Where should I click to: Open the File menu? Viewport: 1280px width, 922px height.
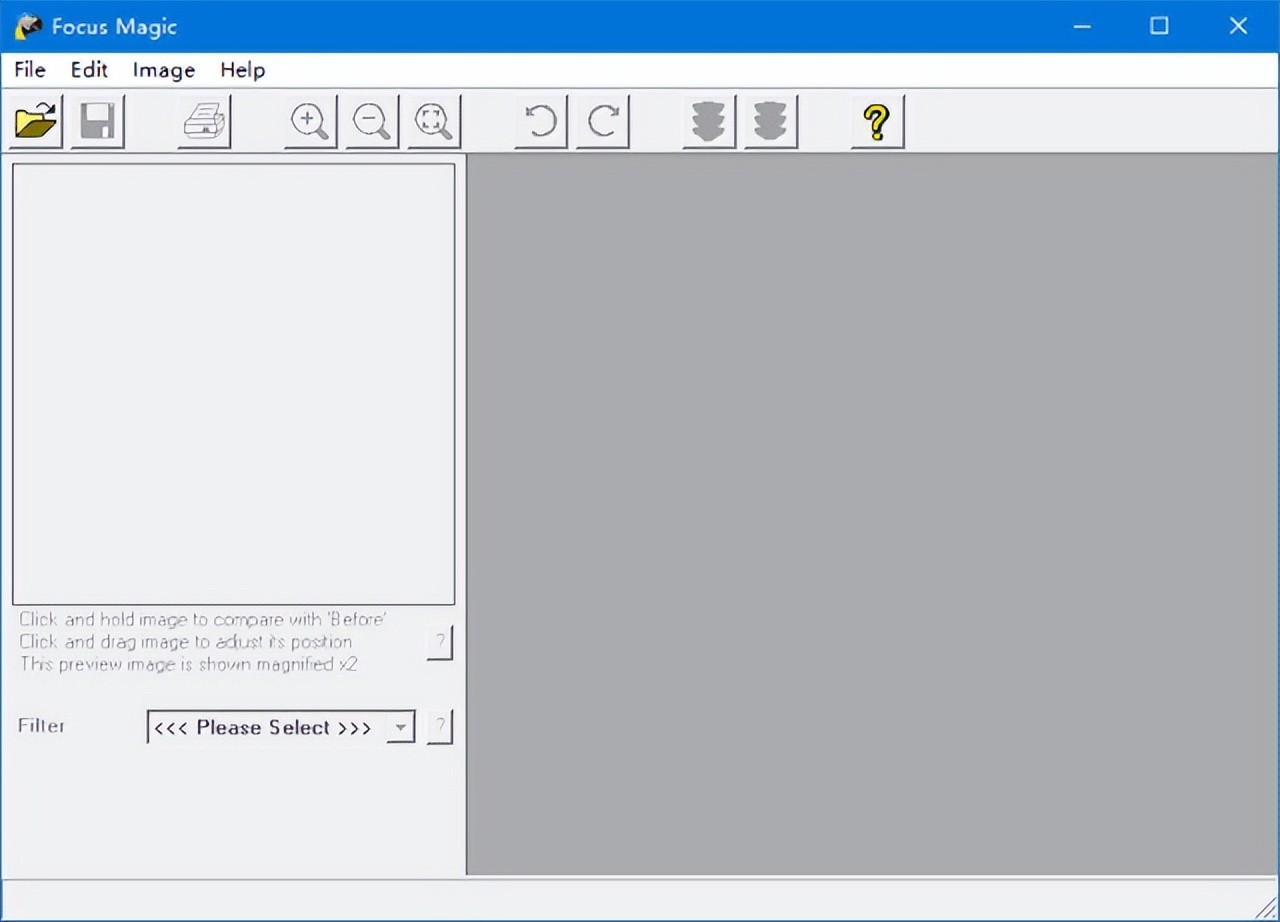tap(30, 70)
